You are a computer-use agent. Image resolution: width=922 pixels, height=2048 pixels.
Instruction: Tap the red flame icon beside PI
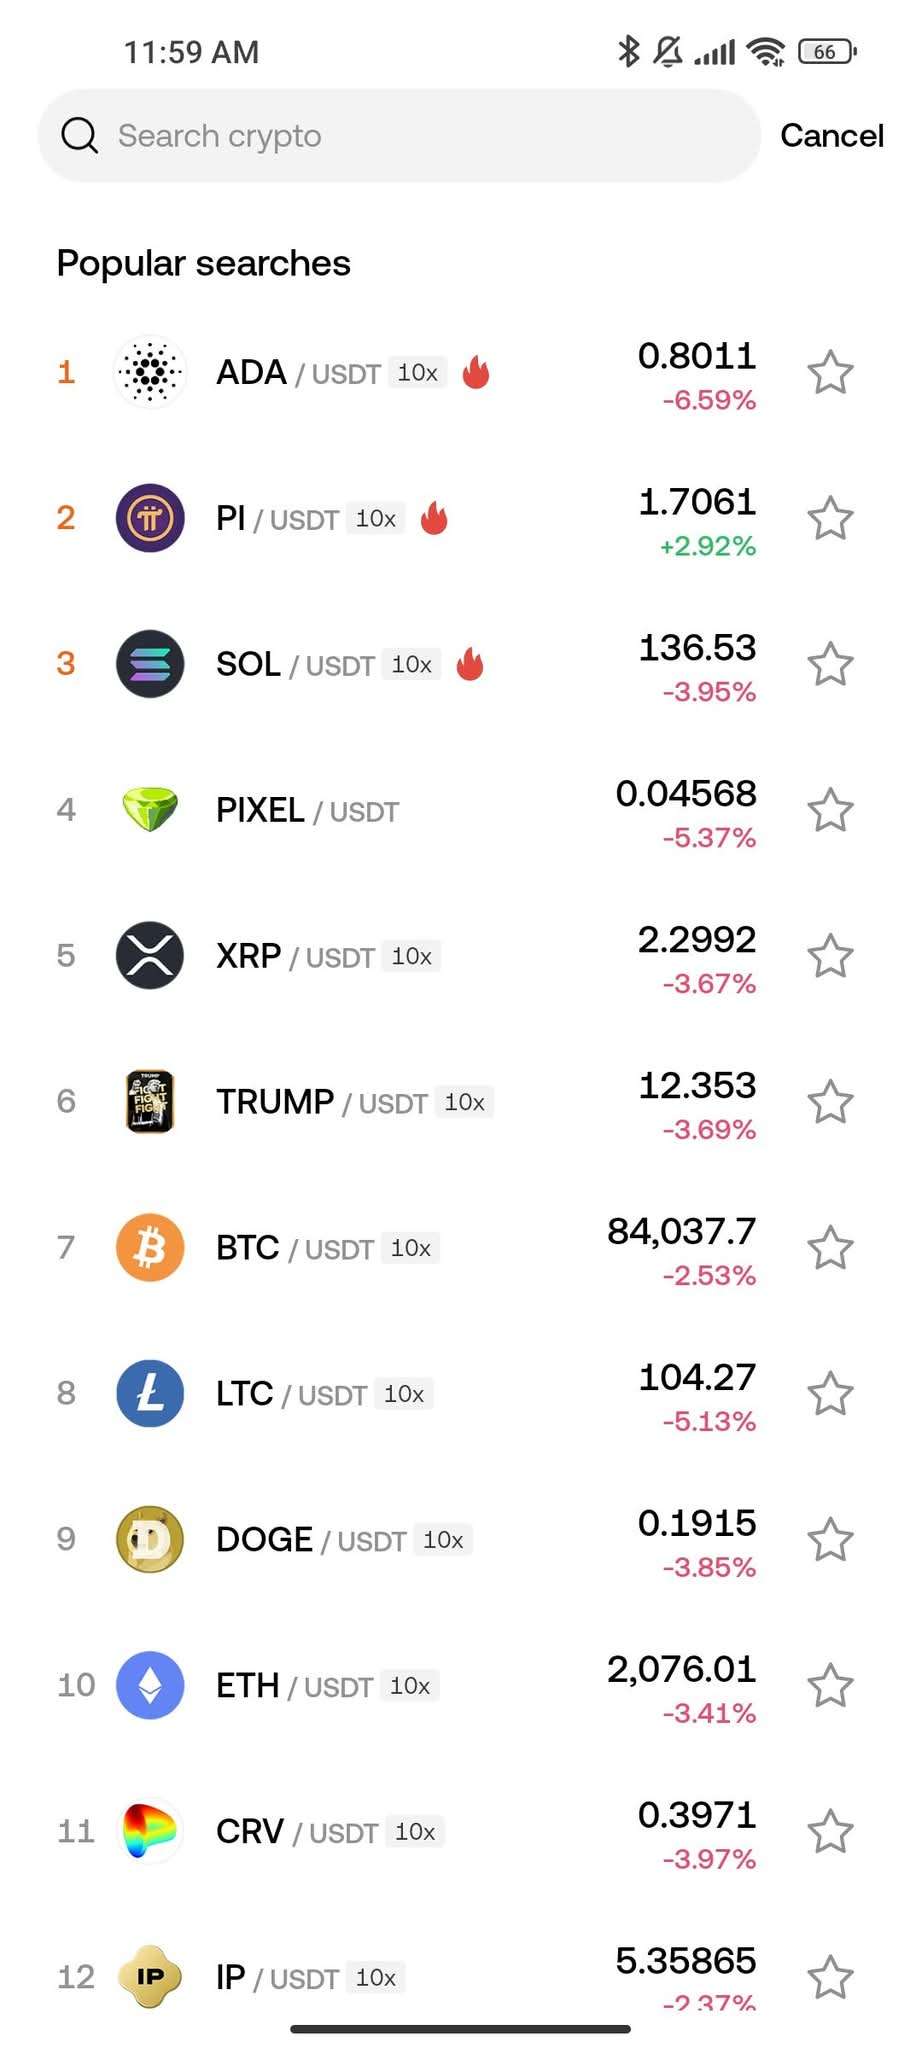pos(434,518)
